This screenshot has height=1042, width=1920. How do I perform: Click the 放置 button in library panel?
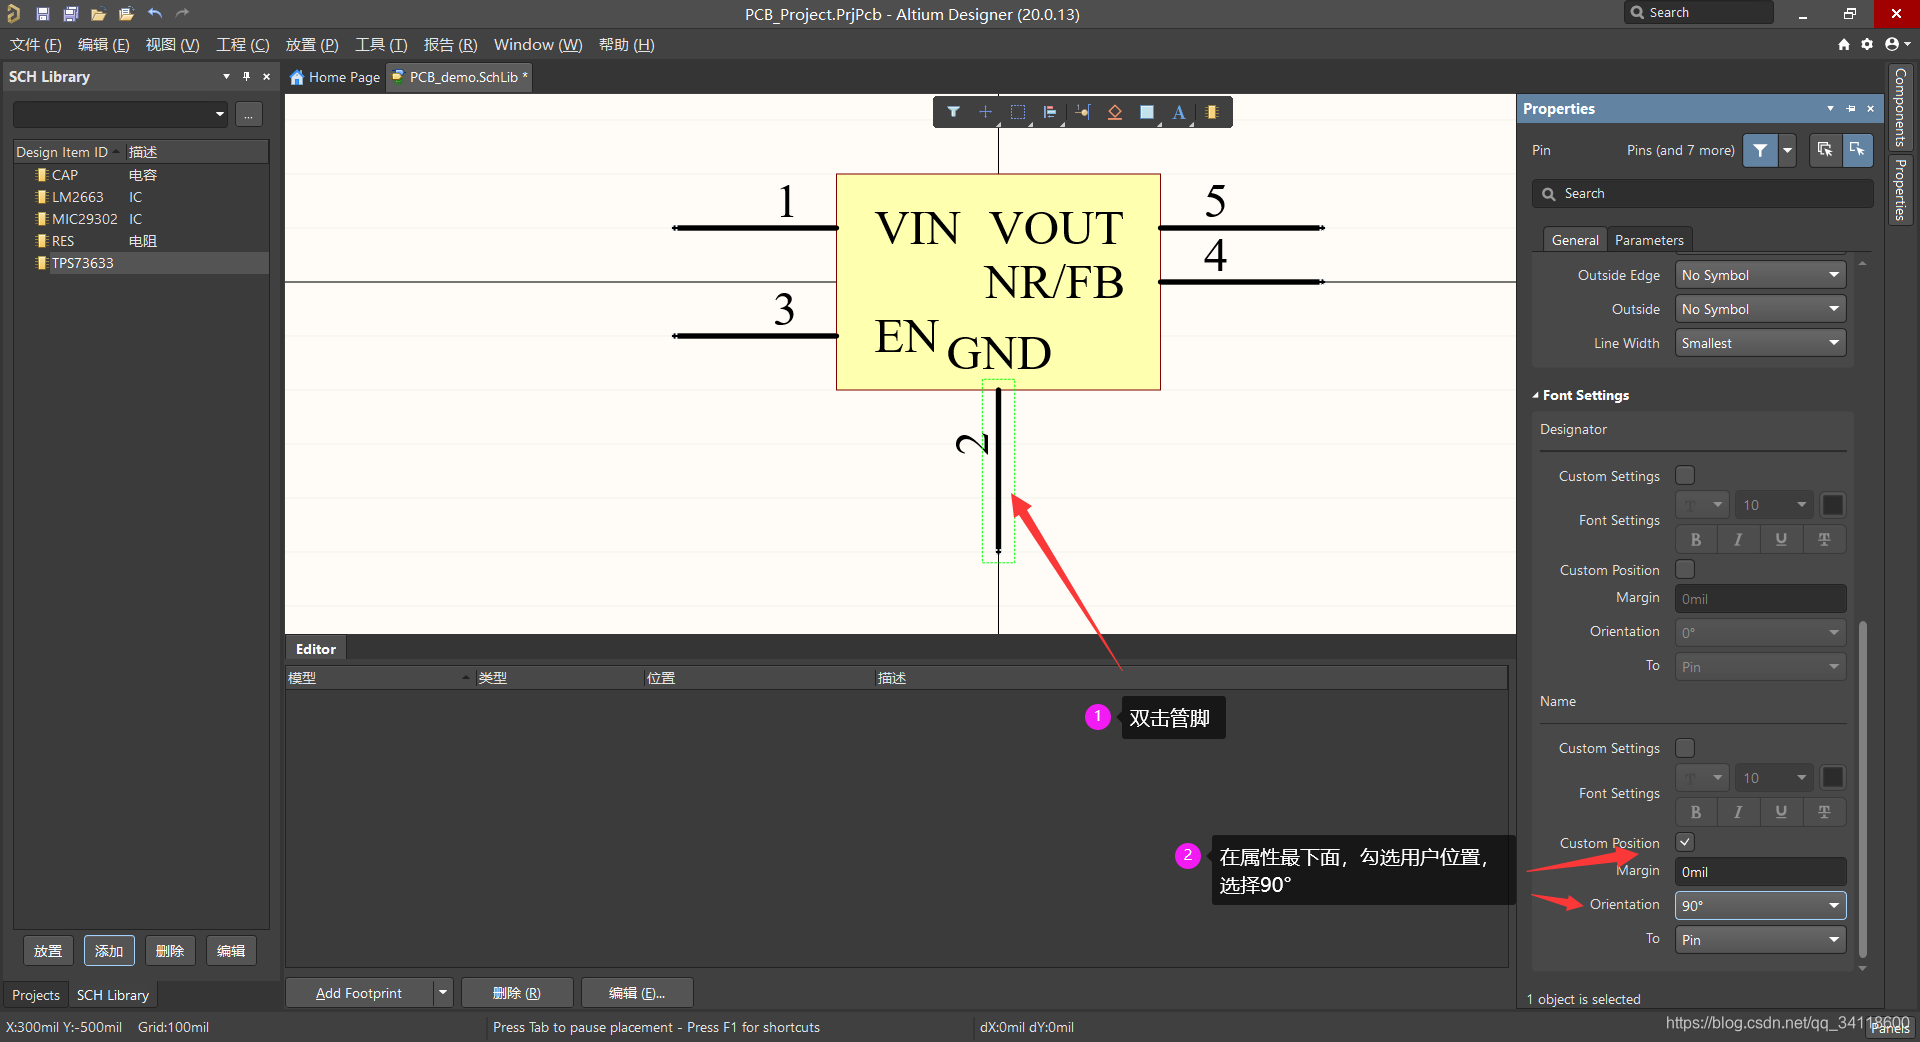(48, 951)
